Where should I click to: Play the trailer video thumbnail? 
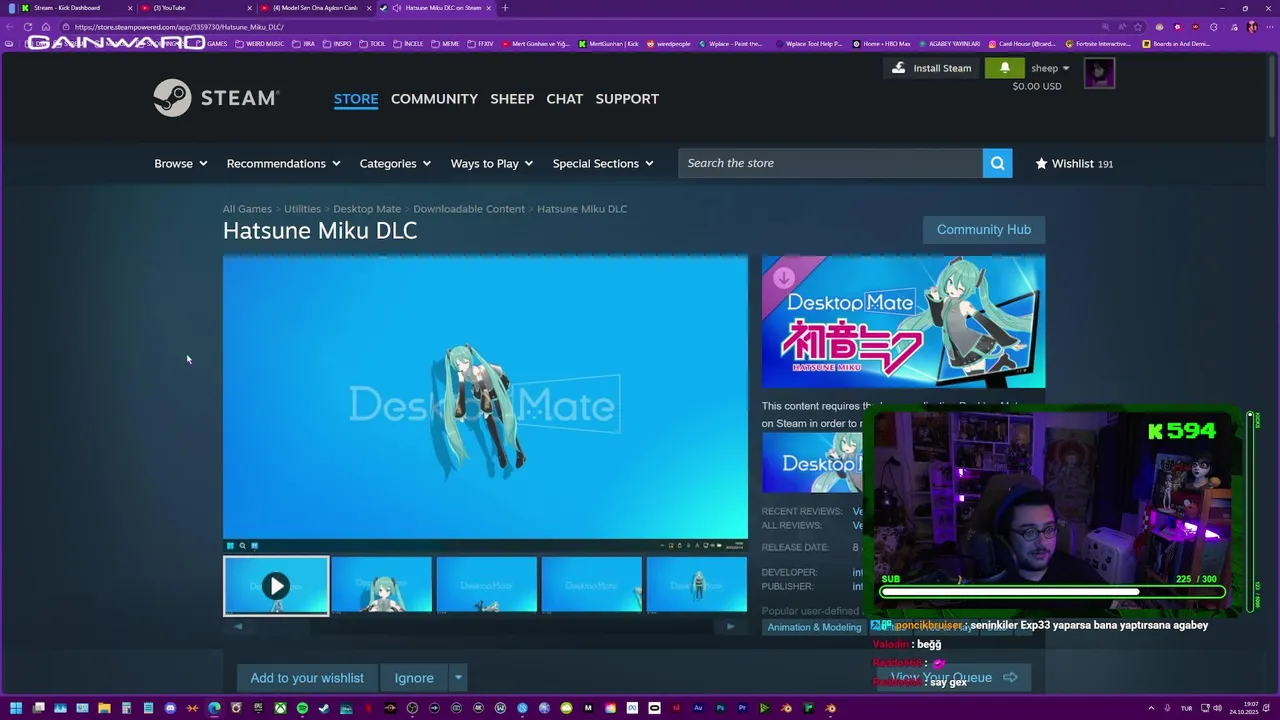[x=276, y=586]
